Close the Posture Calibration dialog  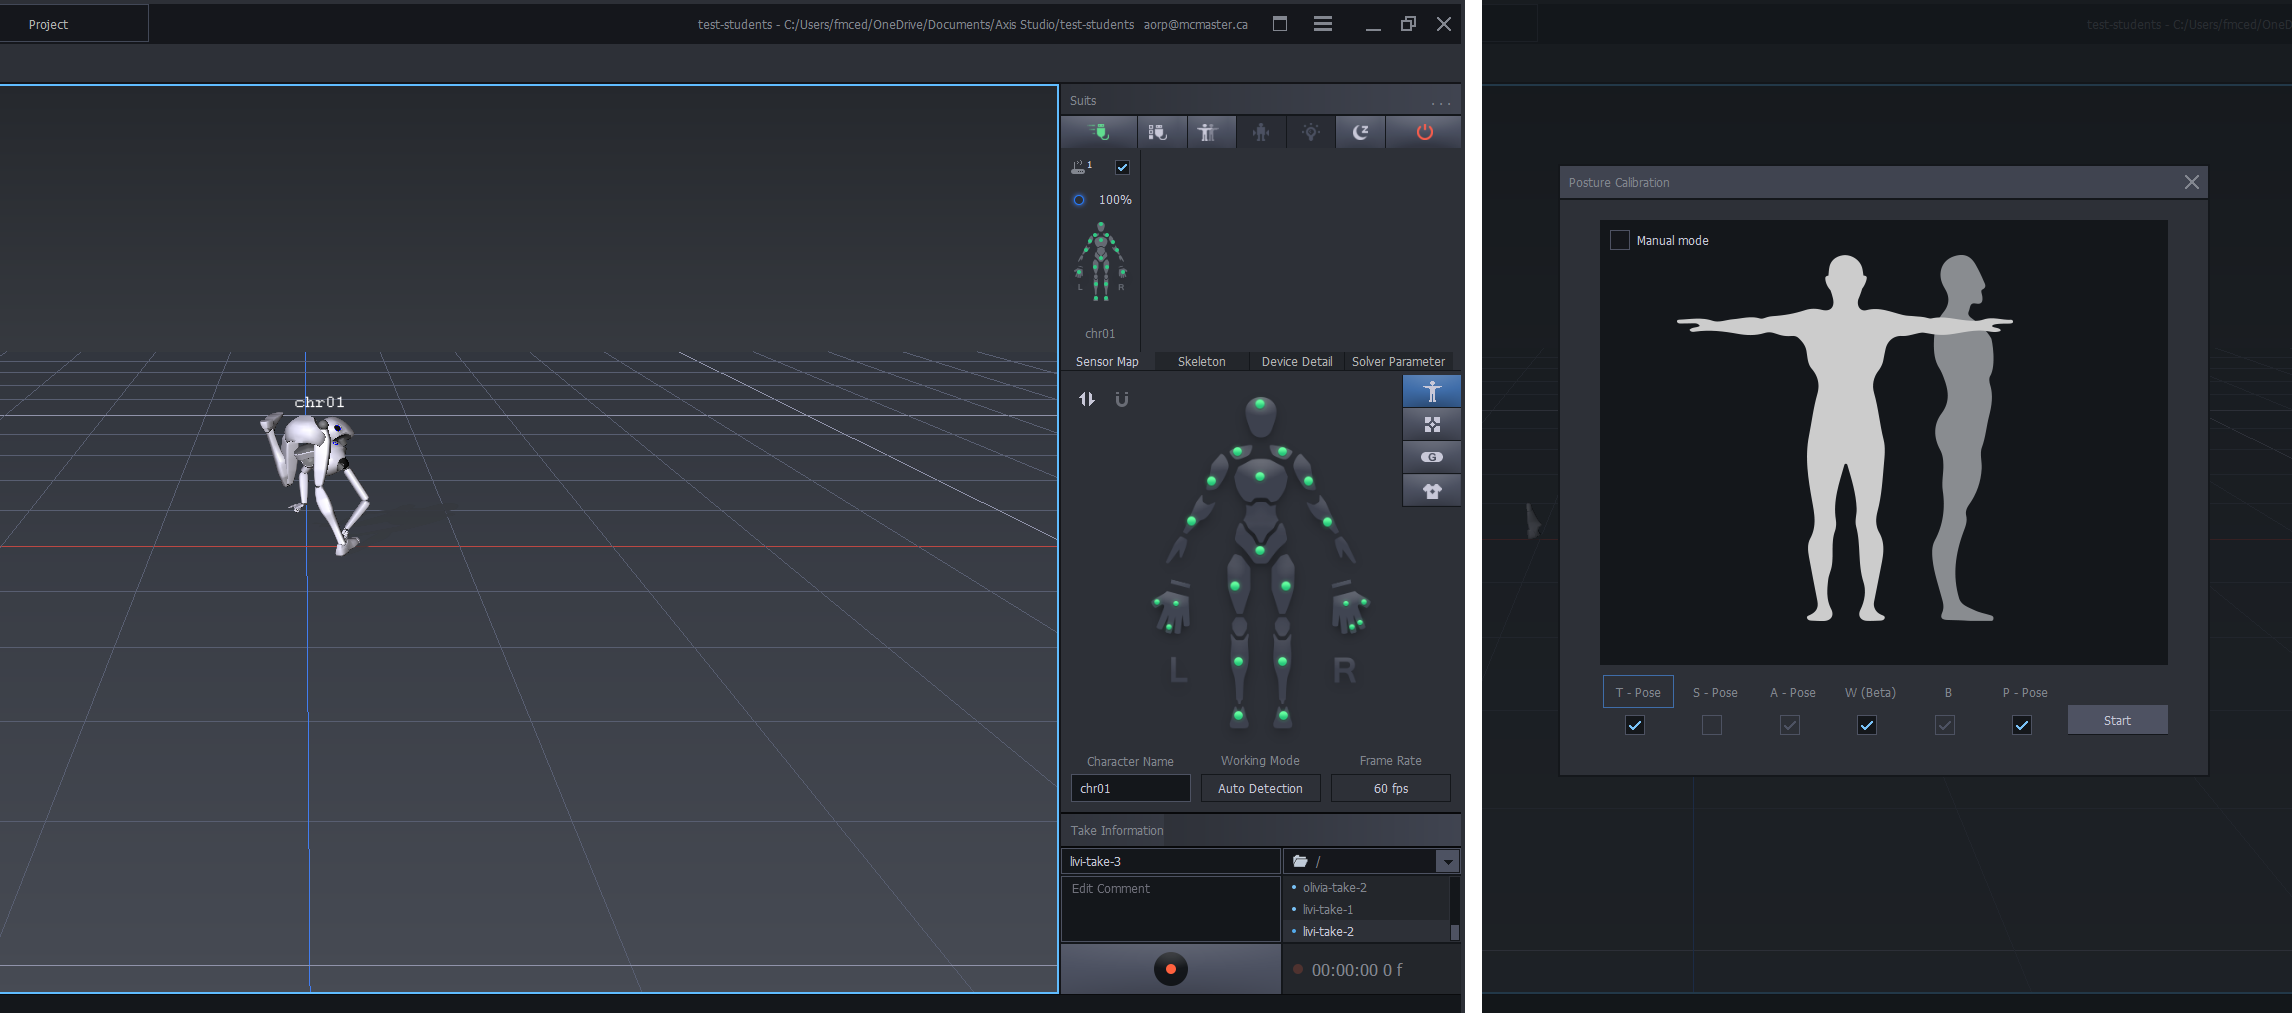pos(2191,182)
